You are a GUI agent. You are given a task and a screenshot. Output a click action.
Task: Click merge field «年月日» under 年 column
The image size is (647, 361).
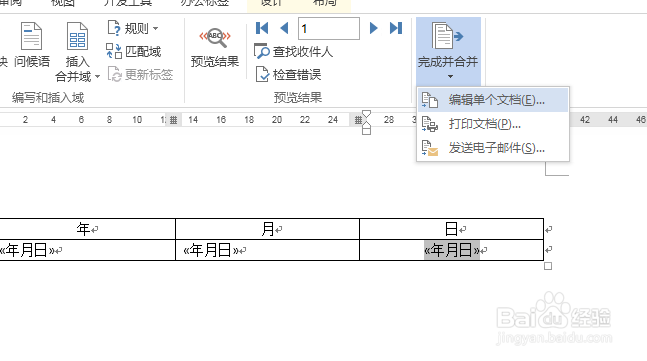point(27,250)
